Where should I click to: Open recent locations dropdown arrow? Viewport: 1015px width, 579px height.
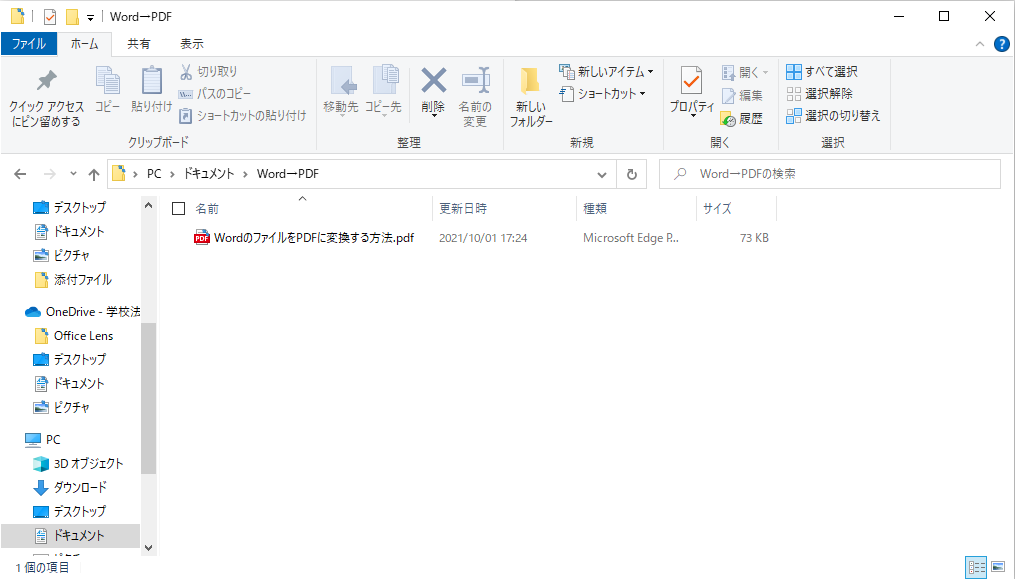point(73,174)
